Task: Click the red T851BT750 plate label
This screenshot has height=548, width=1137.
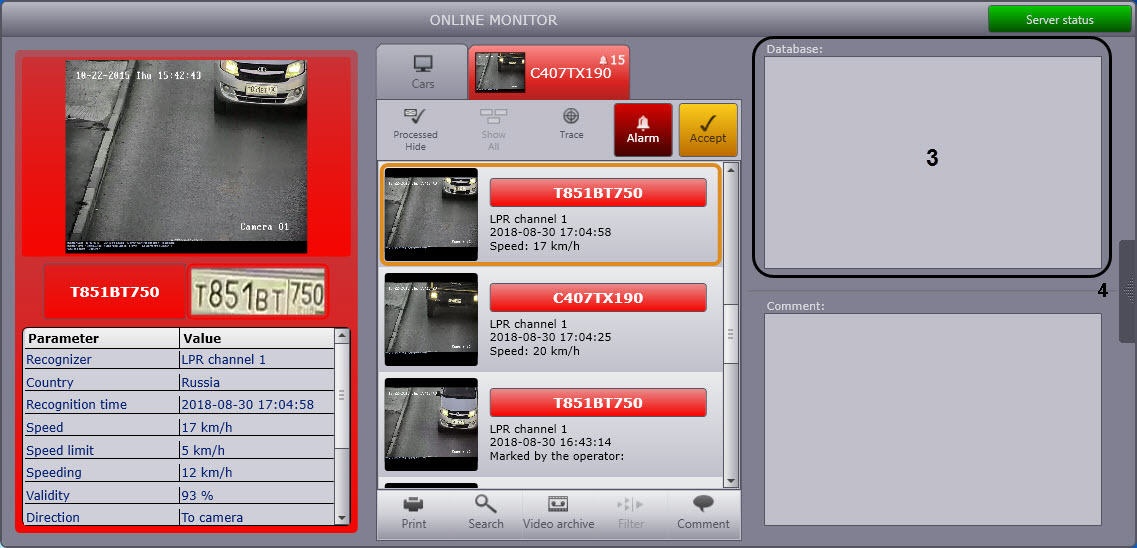Action: coord(115,292)
